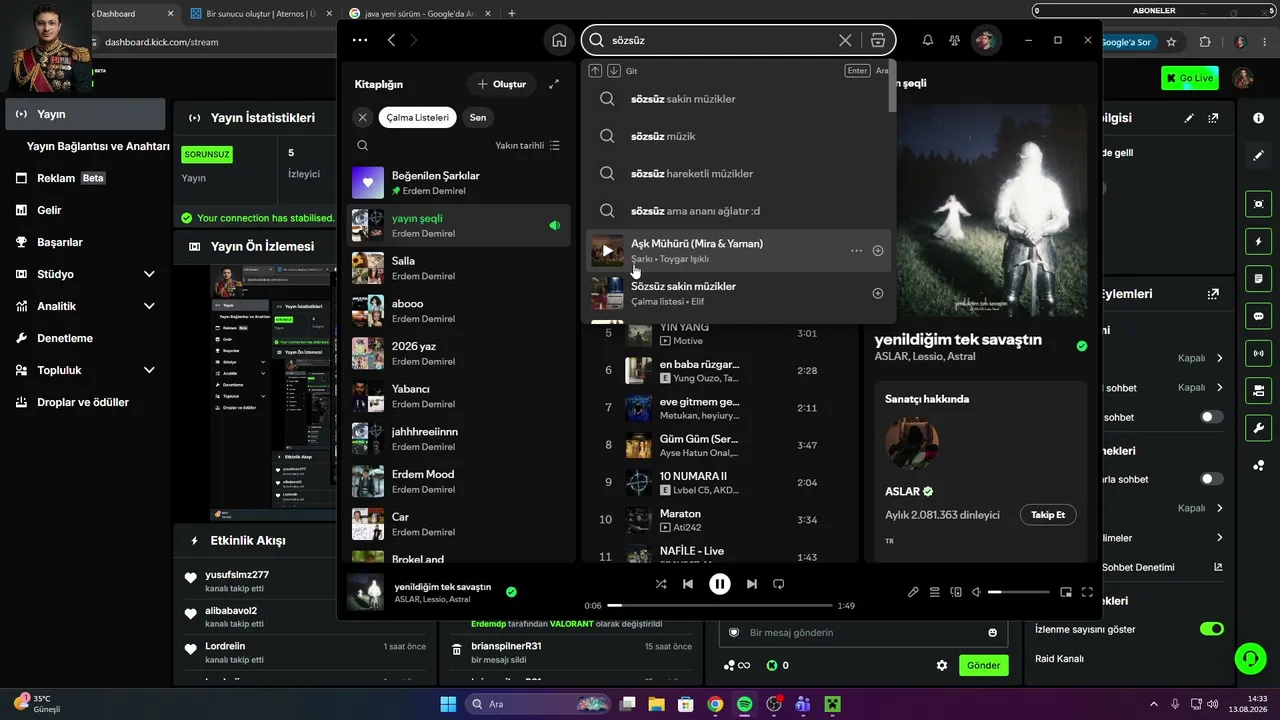Select suggestion "sözsüz sakin müzikler"
The width and height of the screenshot is (1280, 720).
coord(737,99)
